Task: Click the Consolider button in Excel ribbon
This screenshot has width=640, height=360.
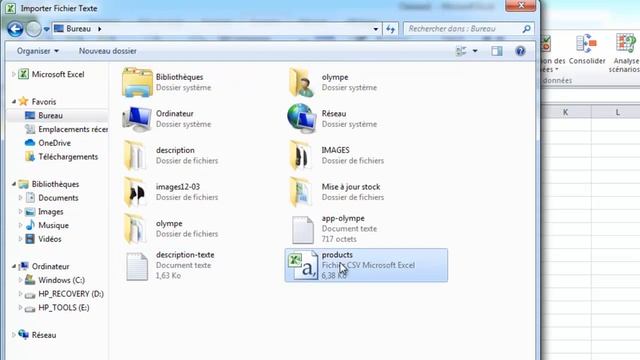Action: [587, 49]
